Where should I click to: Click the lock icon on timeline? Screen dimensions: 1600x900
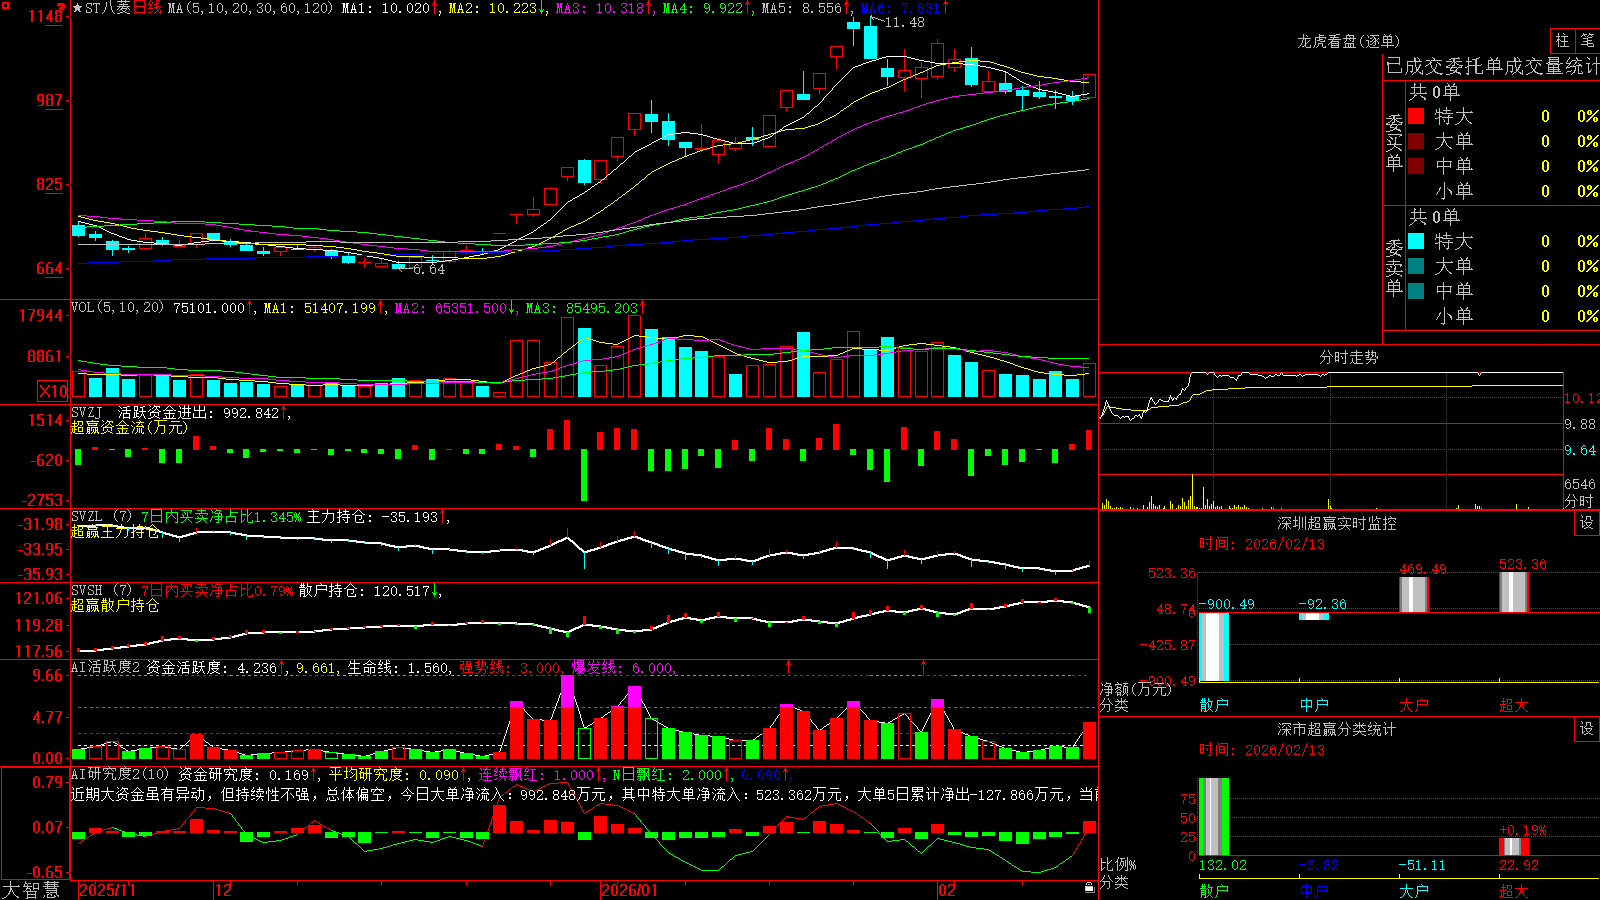tap(1090, 888)
